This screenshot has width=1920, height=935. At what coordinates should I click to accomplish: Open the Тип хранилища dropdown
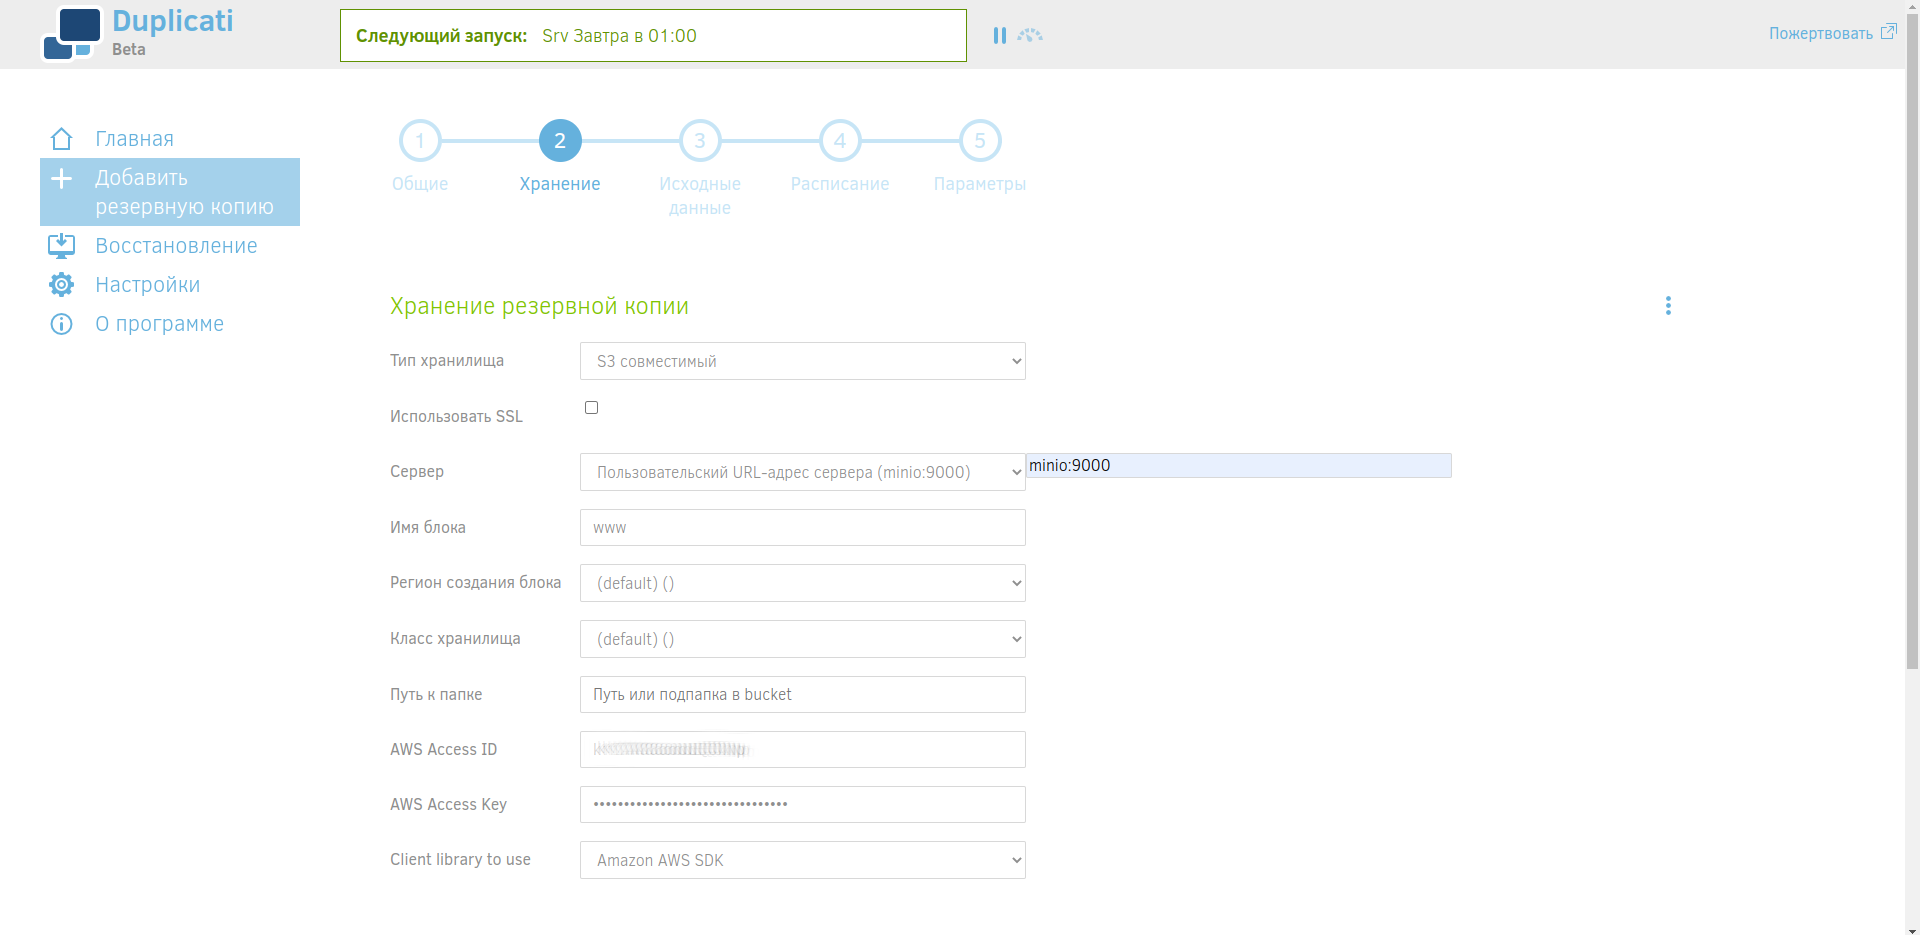tap(803, 361)
